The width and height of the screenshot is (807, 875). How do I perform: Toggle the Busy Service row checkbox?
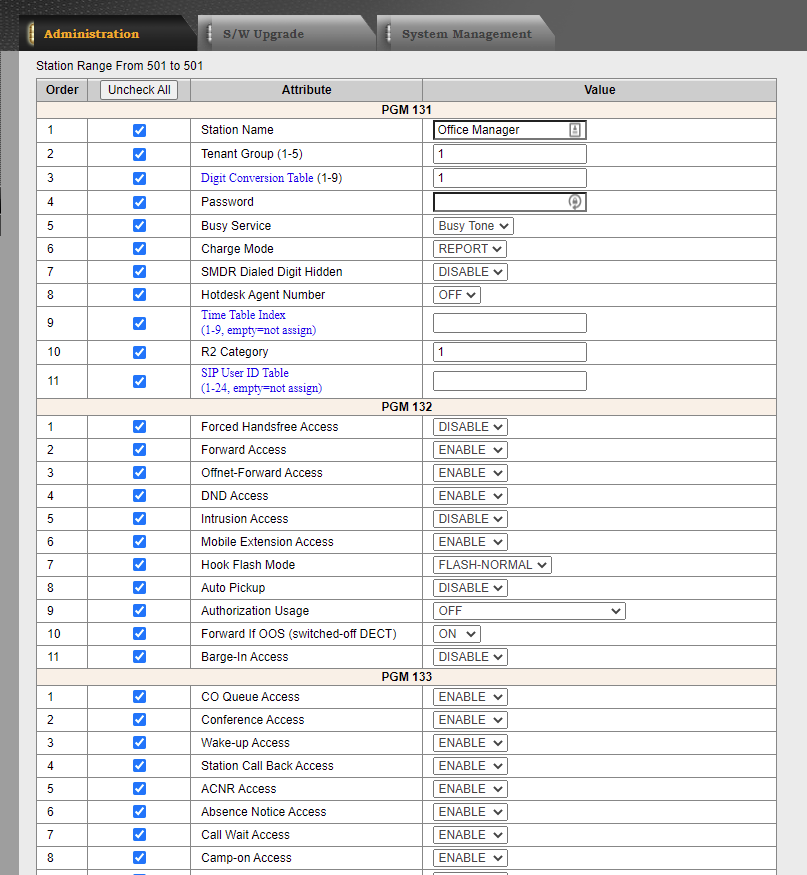(139, 226)
